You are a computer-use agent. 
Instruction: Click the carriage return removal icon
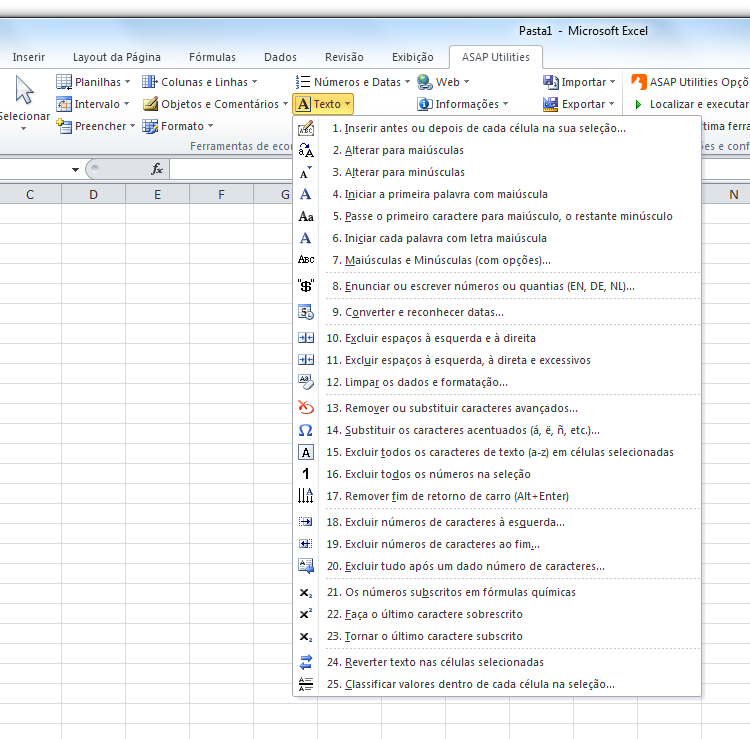pos(306,496)
